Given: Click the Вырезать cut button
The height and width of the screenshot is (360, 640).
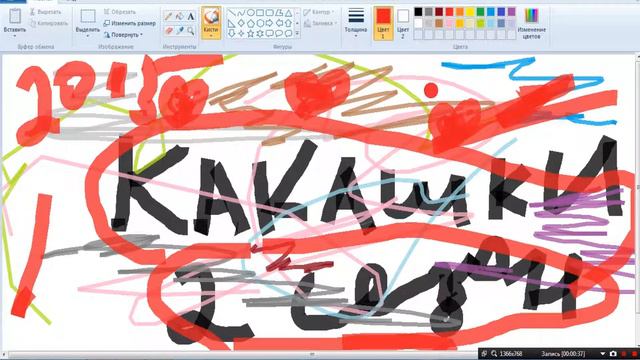Looking at the screenshot, I should [x=46, y=12].
